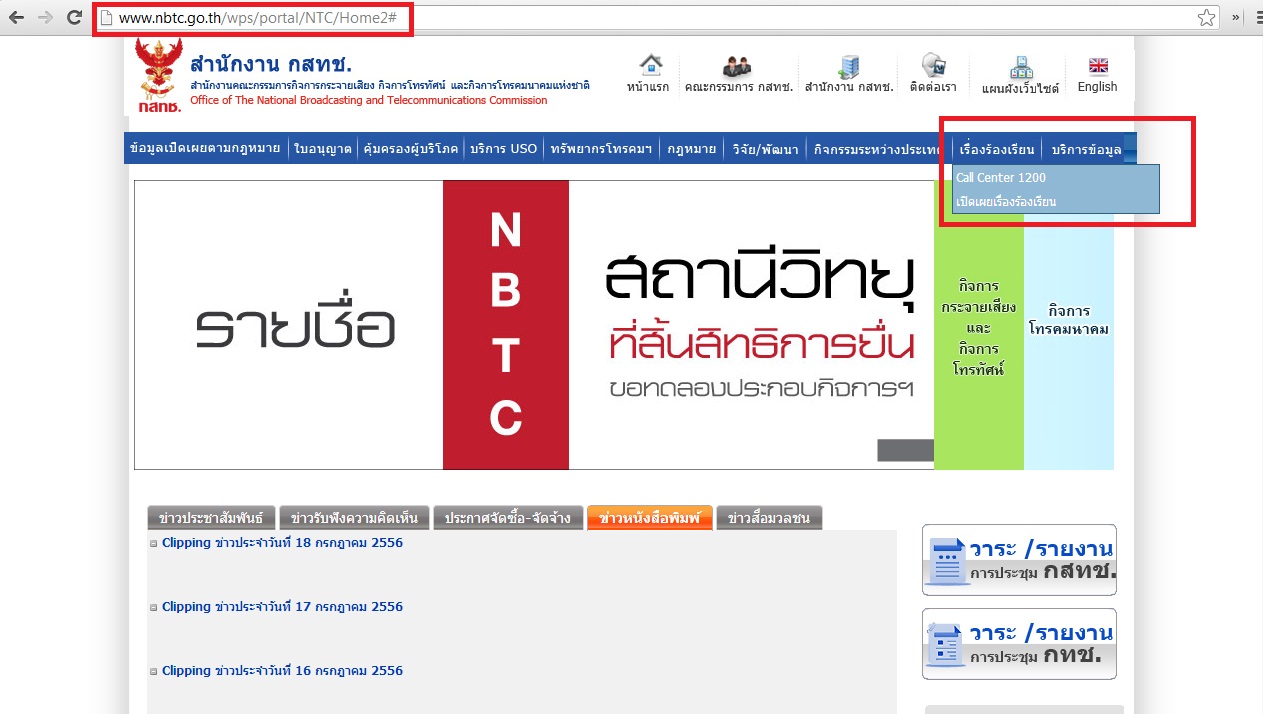The width and height of the screenshot is (1263, 714).
Task: Click the สำนักงาน กสทช. header title
Action: pyautogui.click(x=271, y=64)
